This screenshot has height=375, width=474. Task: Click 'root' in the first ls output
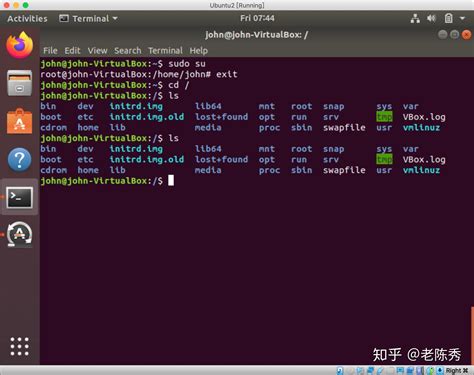click(301, 106)
